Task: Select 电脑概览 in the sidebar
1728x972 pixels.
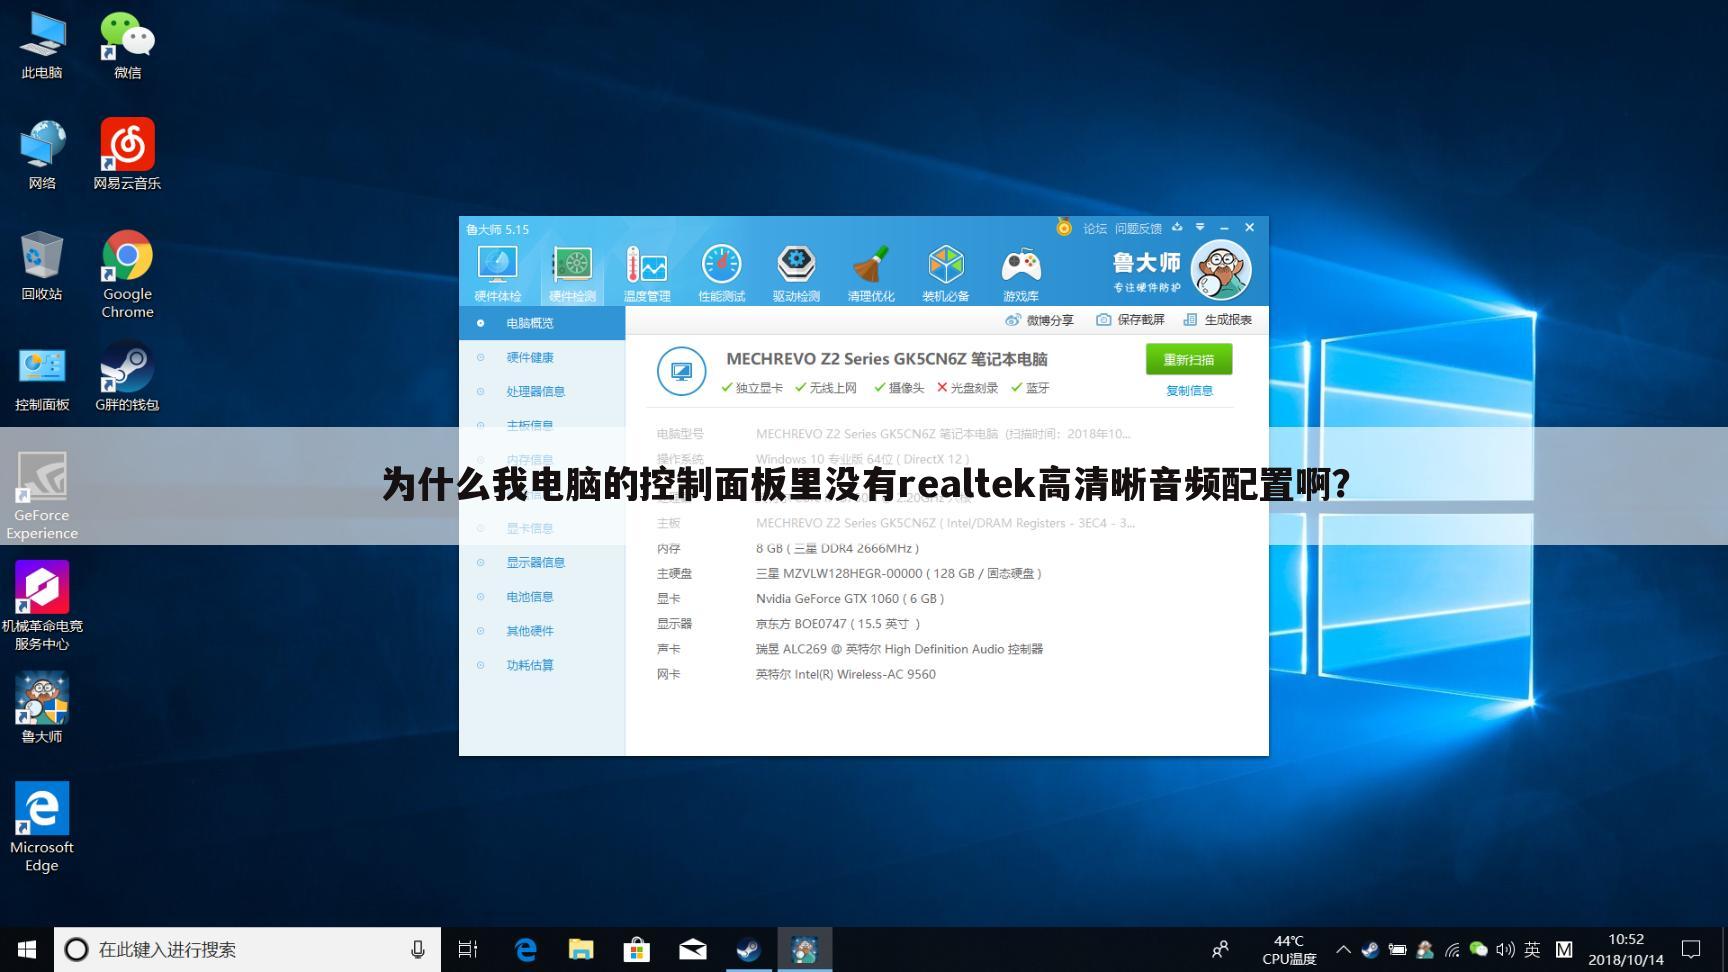Action: click(542, 323)
